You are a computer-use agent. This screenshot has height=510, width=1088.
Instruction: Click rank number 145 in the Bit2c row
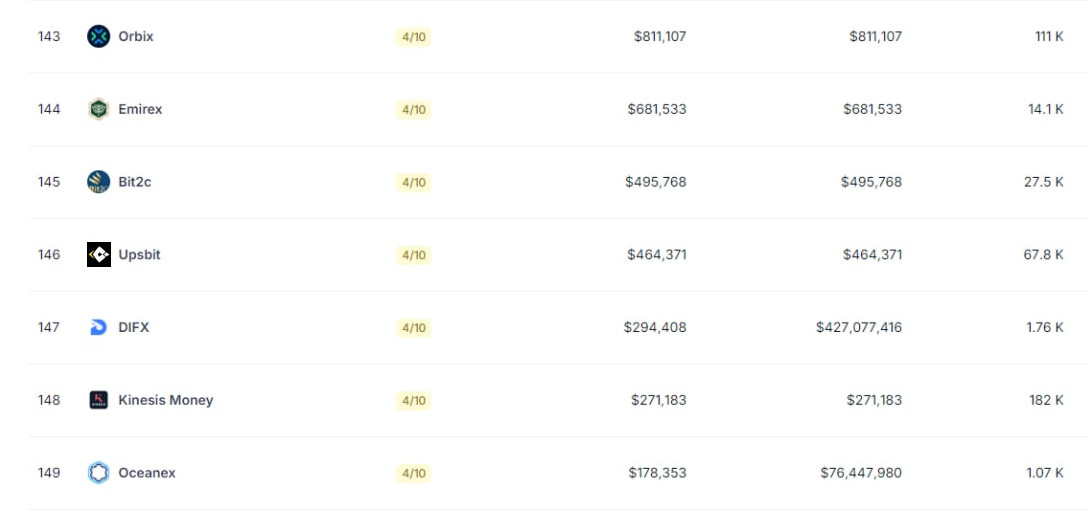(49, 182)
